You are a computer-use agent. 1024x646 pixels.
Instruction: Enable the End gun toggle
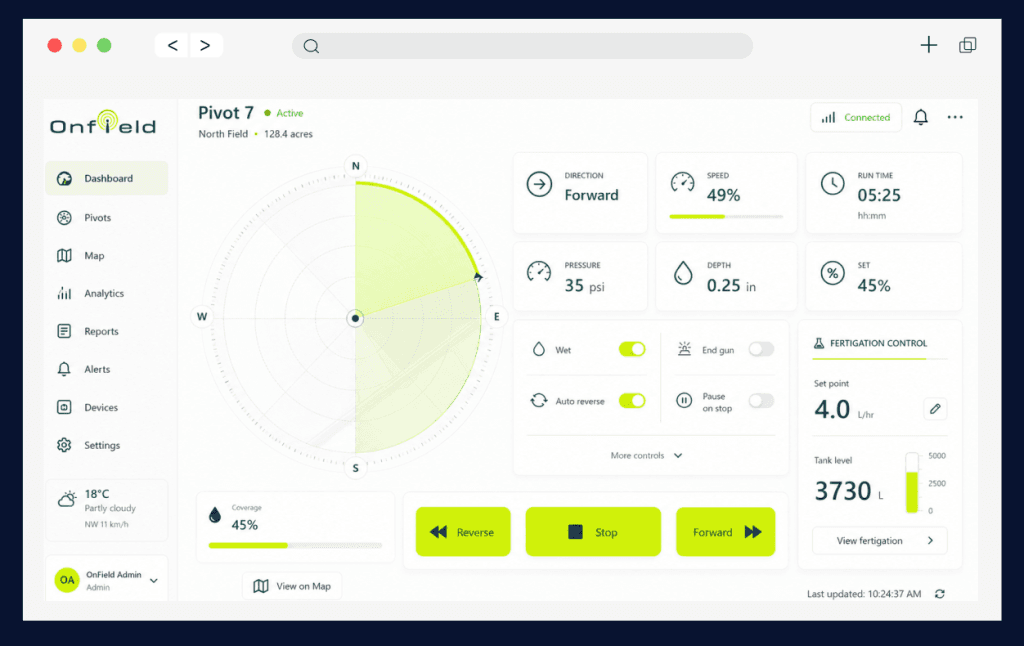click(x=761, y=349)
